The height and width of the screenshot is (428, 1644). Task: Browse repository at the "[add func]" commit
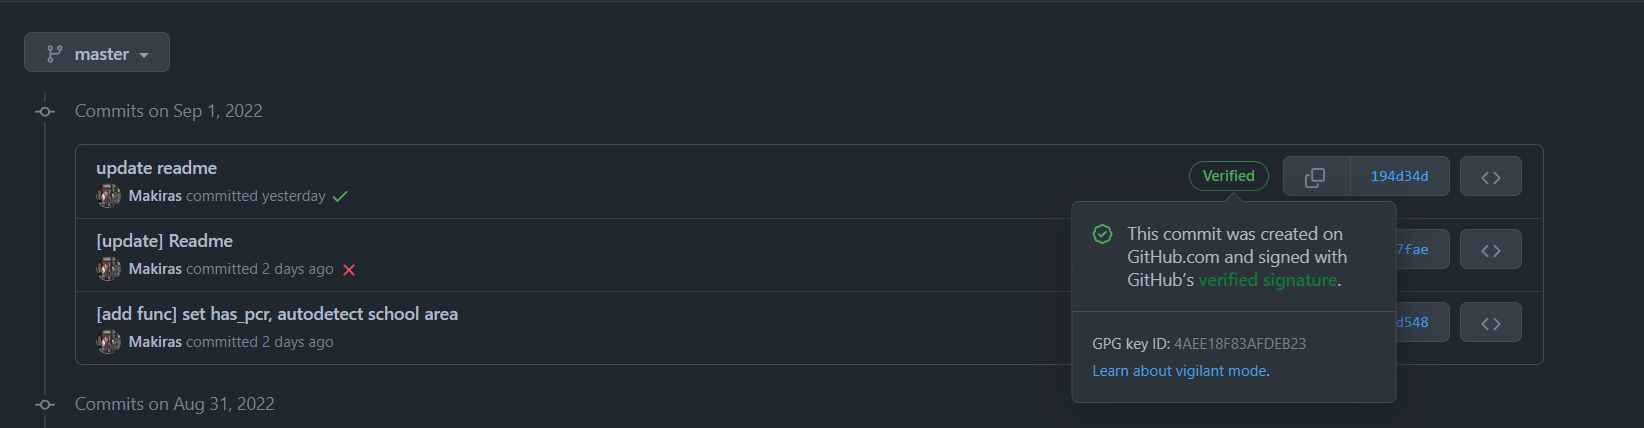click(1490, 323)
